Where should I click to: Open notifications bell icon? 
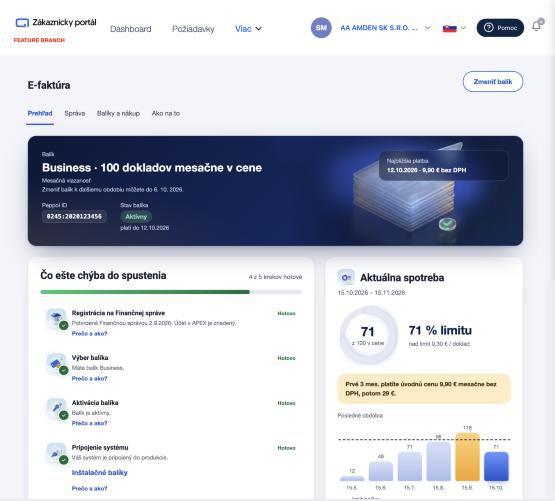pos(537,26)
